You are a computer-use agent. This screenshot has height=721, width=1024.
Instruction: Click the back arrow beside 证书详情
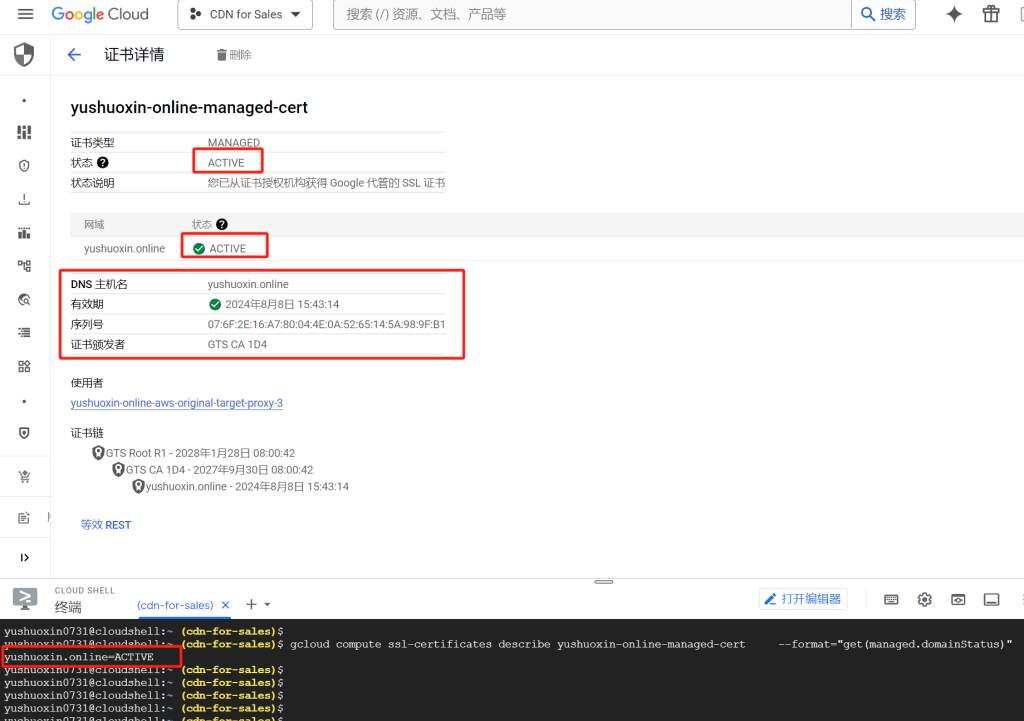(x=74, y=55)
